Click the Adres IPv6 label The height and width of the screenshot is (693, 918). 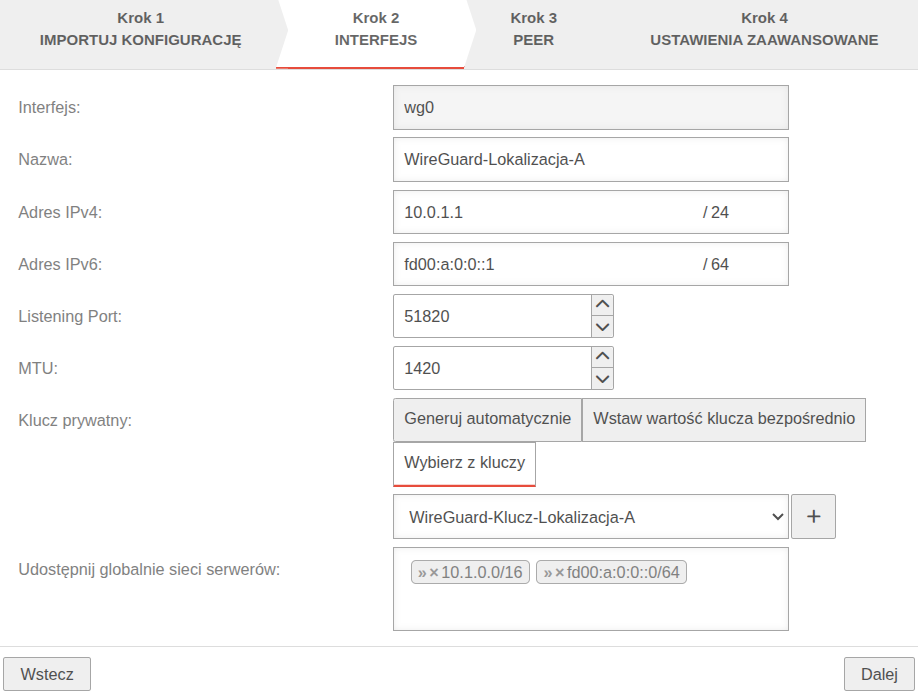[60, 265]
